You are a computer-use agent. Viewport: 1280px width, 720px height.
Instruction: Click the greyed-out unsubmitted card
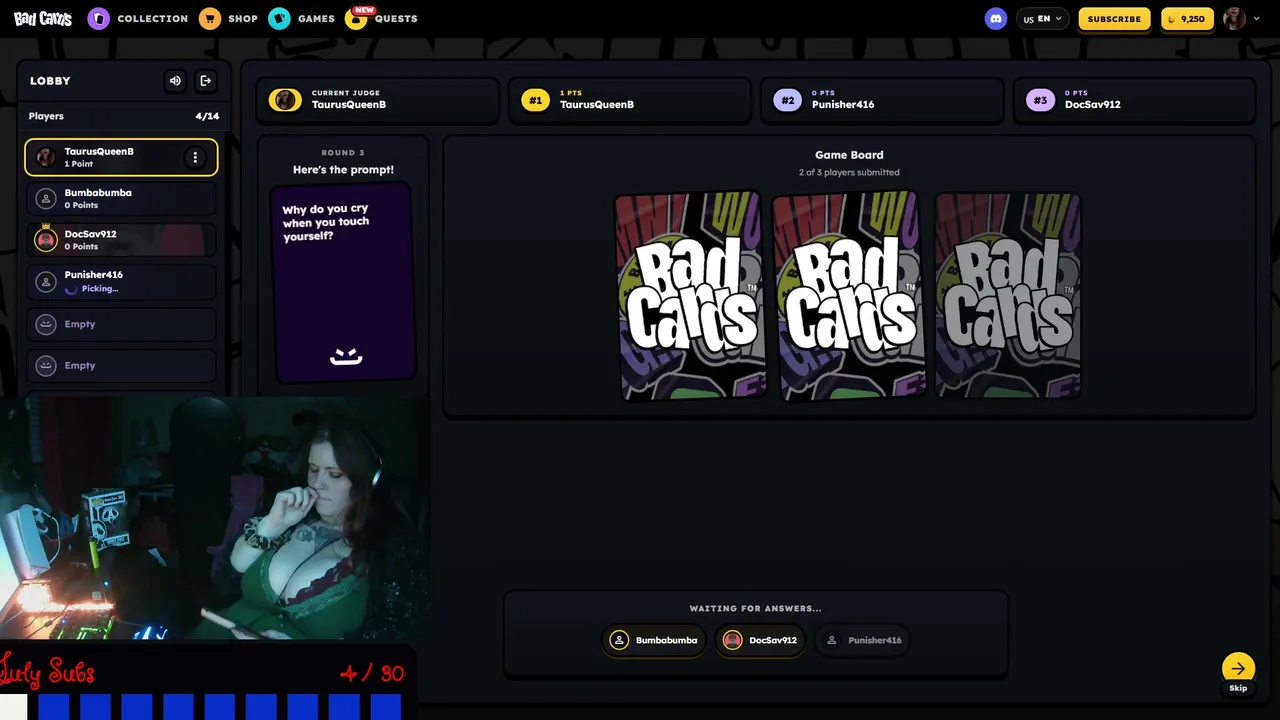click(1008, 296)
